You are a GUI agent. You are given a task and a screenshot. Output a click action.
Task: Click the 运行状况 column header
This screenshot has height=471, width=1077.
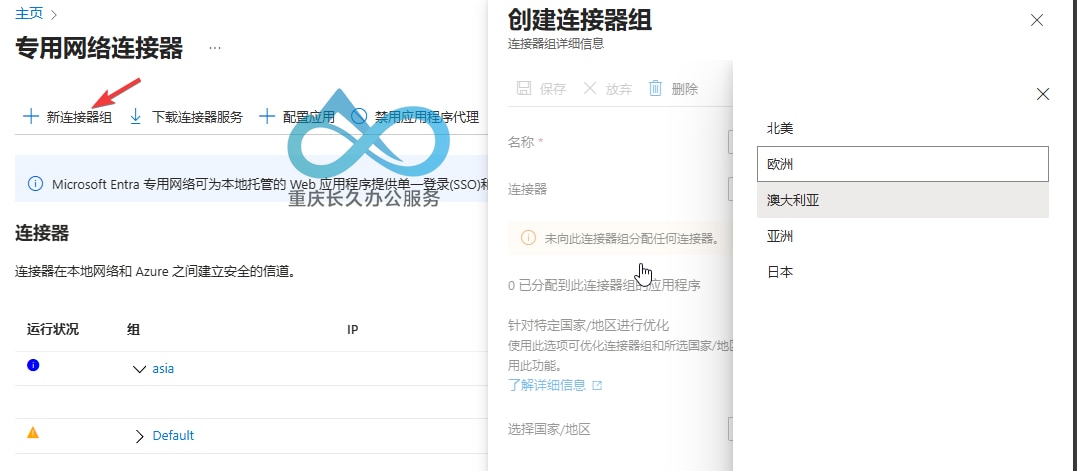pyautogui.click(x=53, y=330)
